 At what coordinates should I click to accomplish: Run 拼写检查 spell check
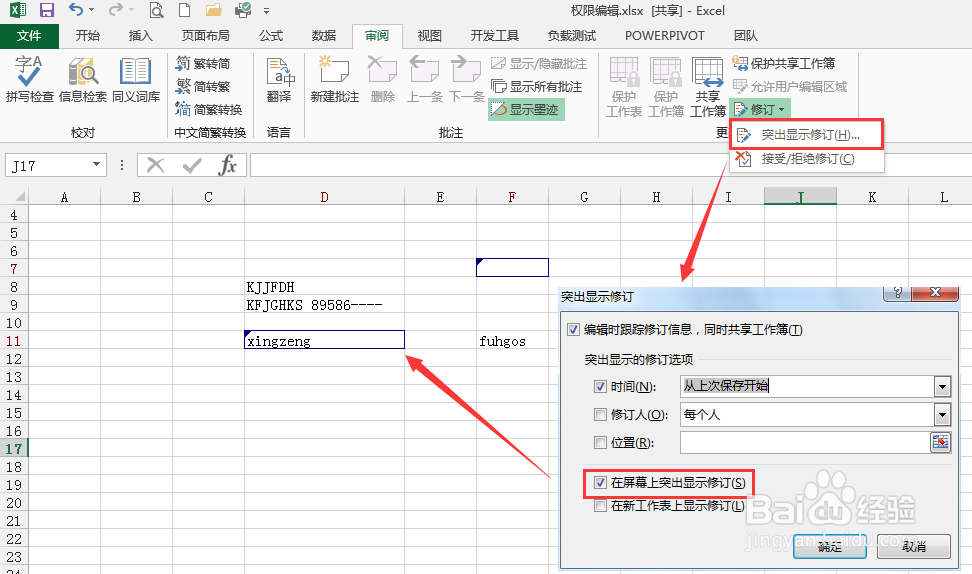coord(29,79)
